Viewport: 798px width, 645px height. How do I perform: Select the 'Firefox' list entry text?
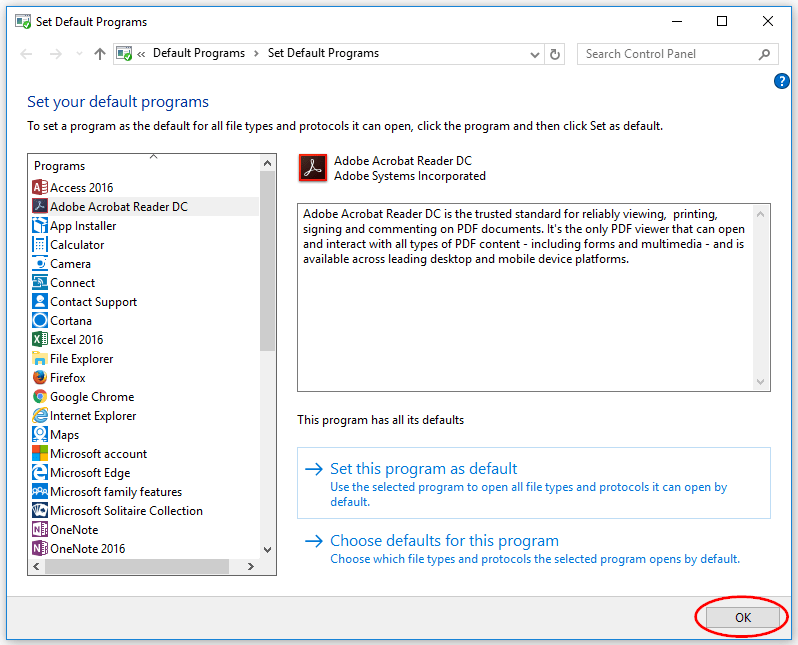click(x=68, y=378)
